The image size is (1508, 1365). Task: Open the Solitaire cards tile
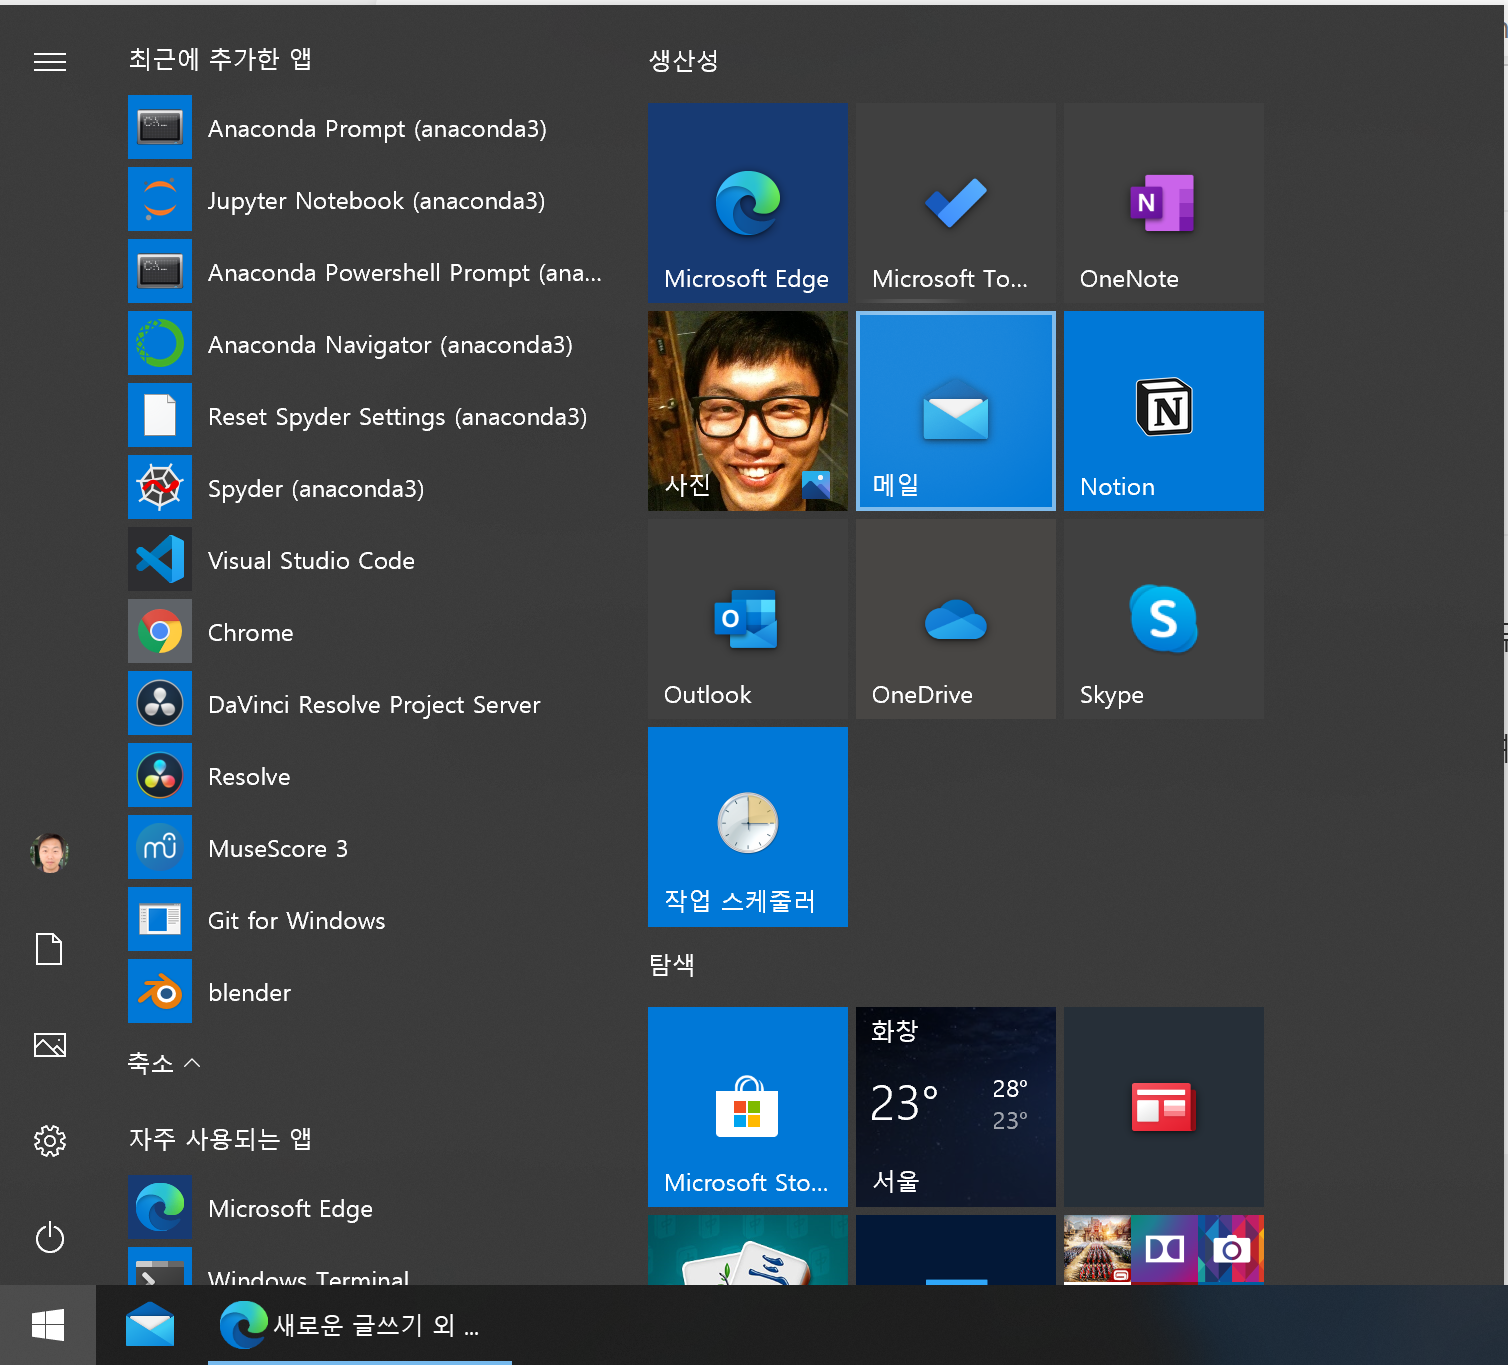pyautogui.click(x=748, y=1250)
